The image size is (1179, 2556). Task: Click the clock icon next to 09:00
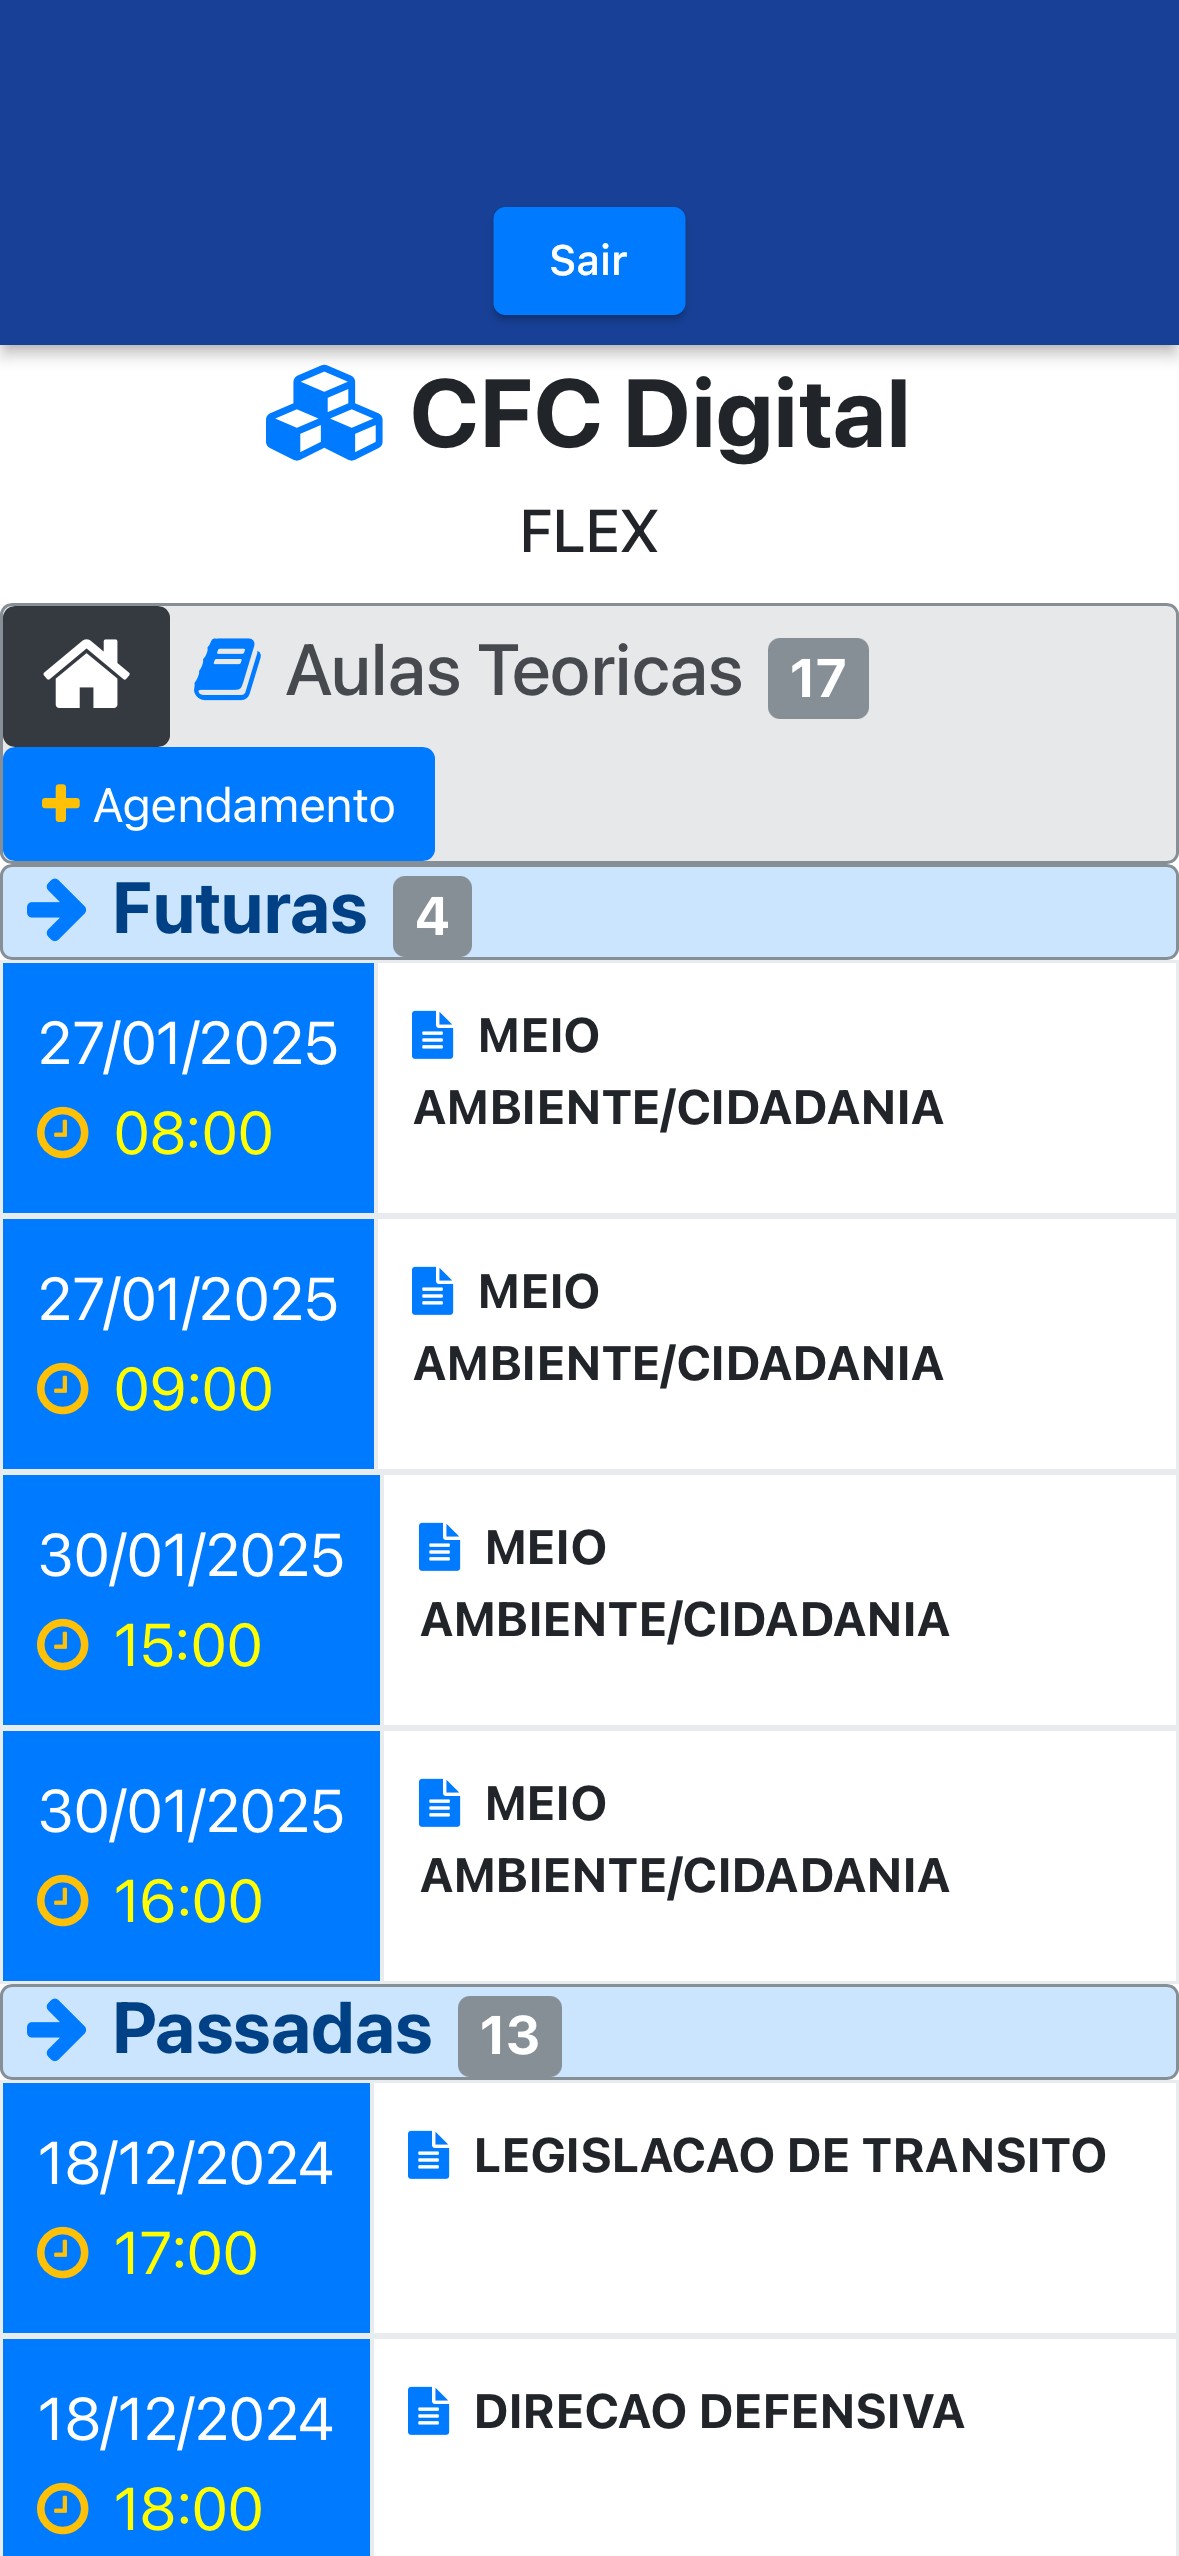click(x=63, y=1389)
